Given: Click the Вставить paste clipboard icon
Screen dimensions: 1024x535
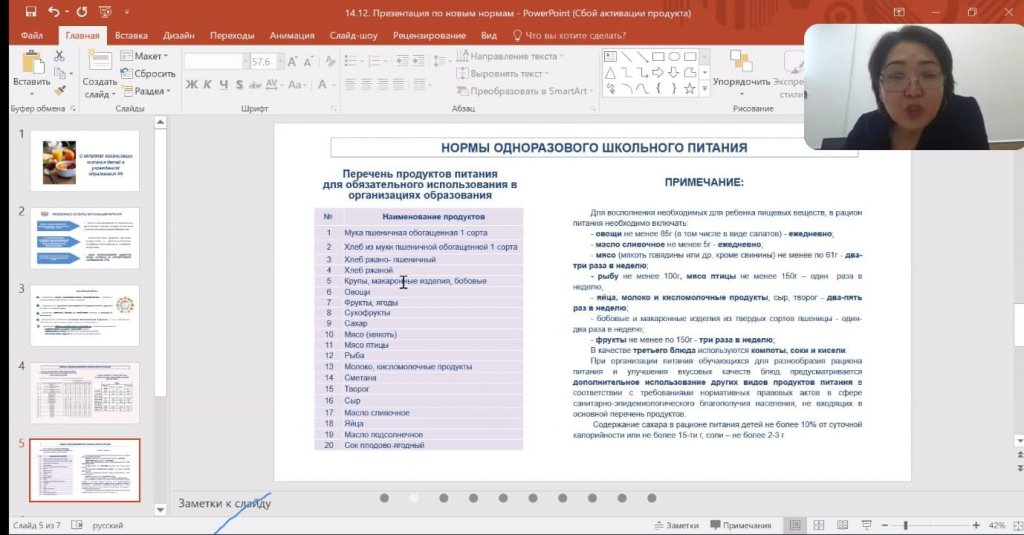Looking at the screenshot, I should (x=32, y=63).
